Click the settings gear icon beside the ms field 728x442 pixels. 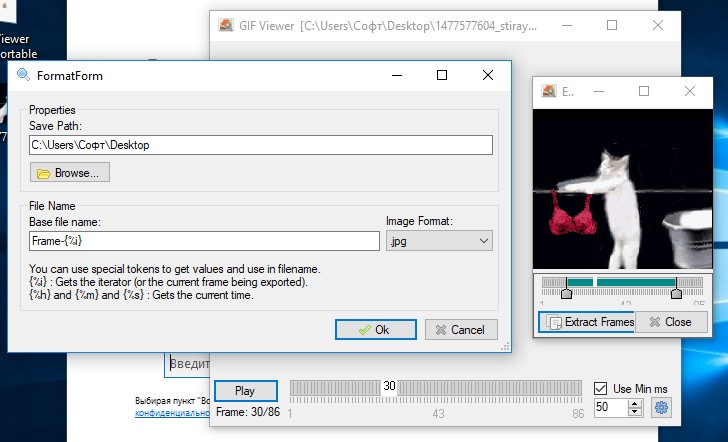coord(661,408)
